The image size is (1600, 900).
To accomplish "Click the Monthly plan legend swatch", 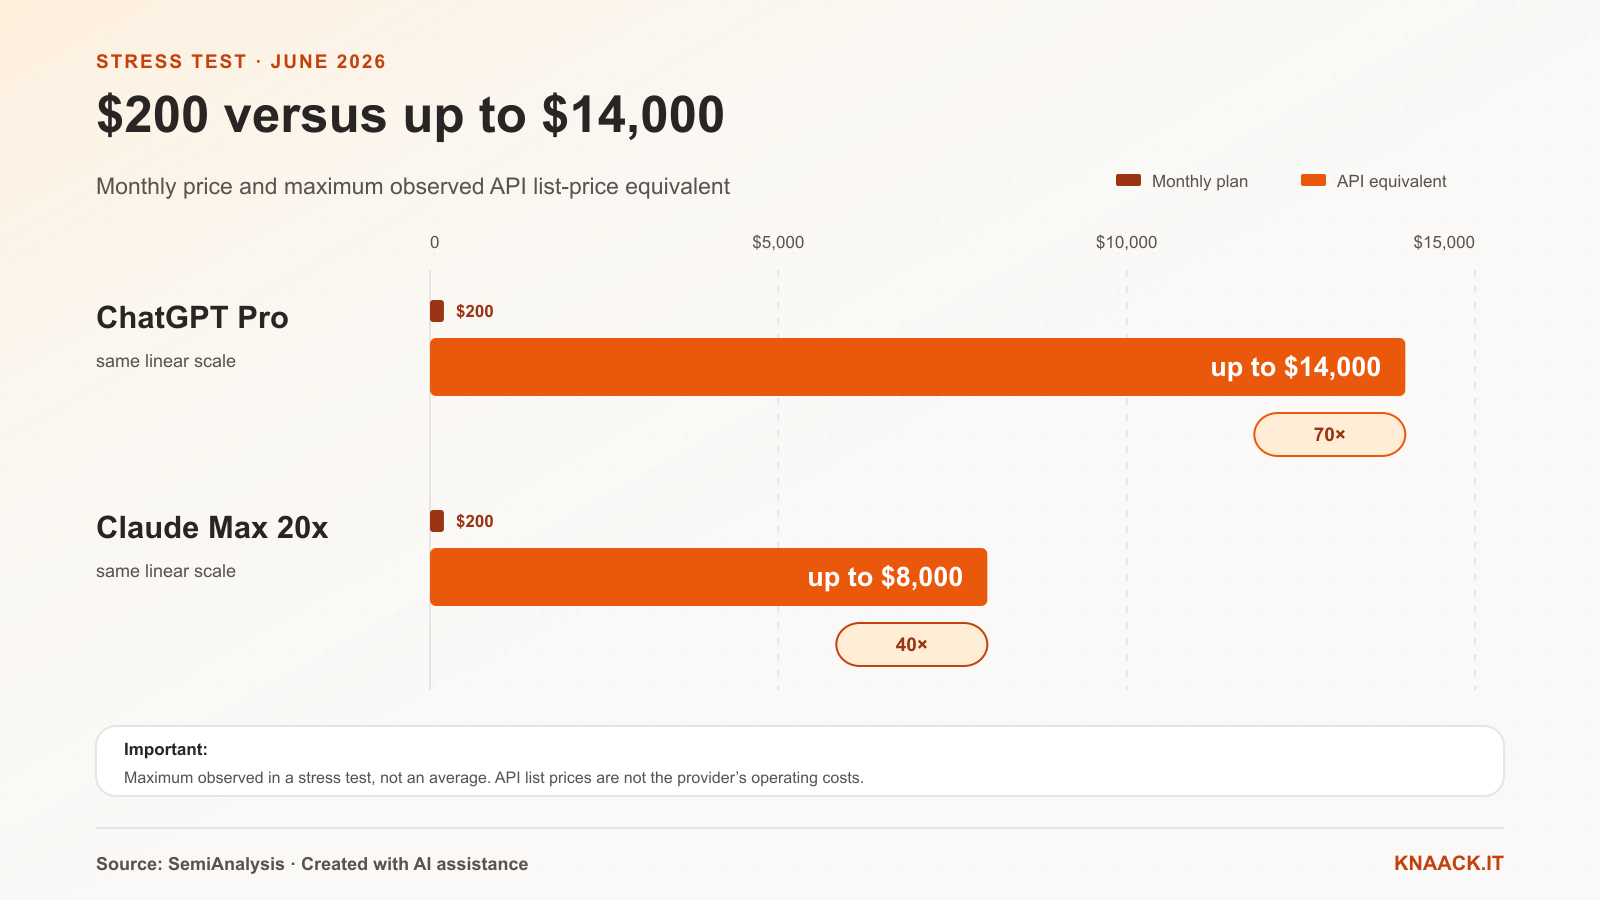I will [1128, 180].
